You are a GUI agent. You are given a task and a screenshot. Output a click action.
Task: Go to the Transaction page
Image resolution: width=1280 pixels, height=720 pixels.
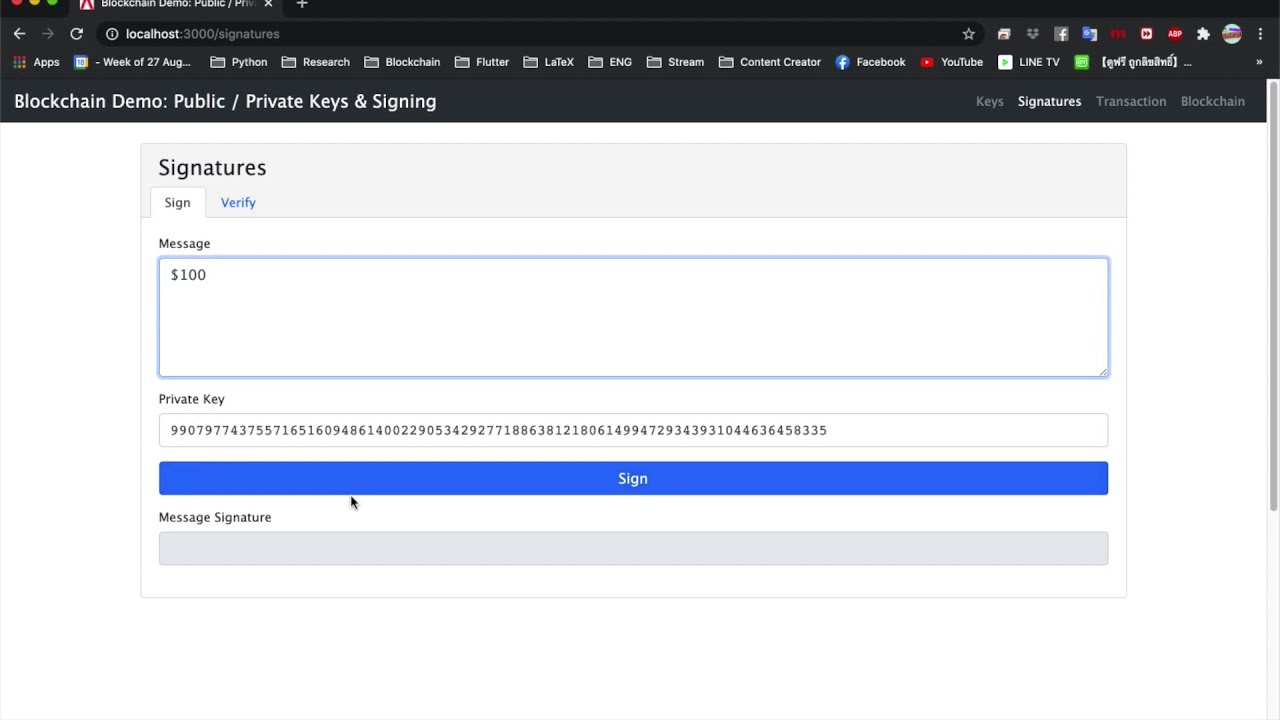(1131, 101)
